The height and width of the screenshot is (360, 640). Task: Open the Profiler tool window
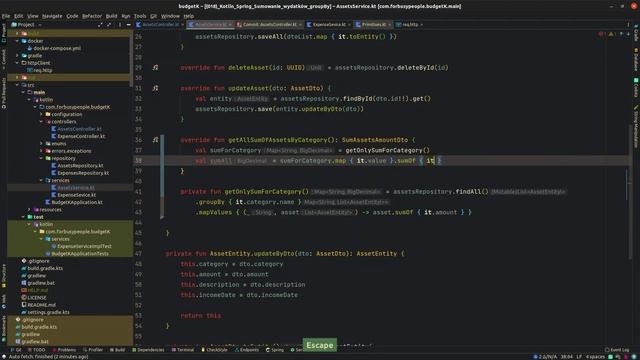[x=93, y=350]
